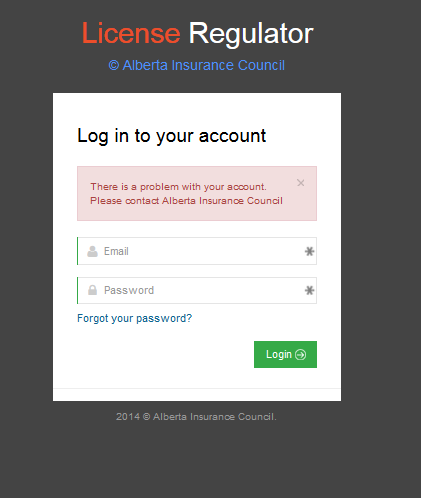This screenshot has height=498, width=421.
Task: Click the 'There is a problem' alert line
Action: [x=178, y=187]
